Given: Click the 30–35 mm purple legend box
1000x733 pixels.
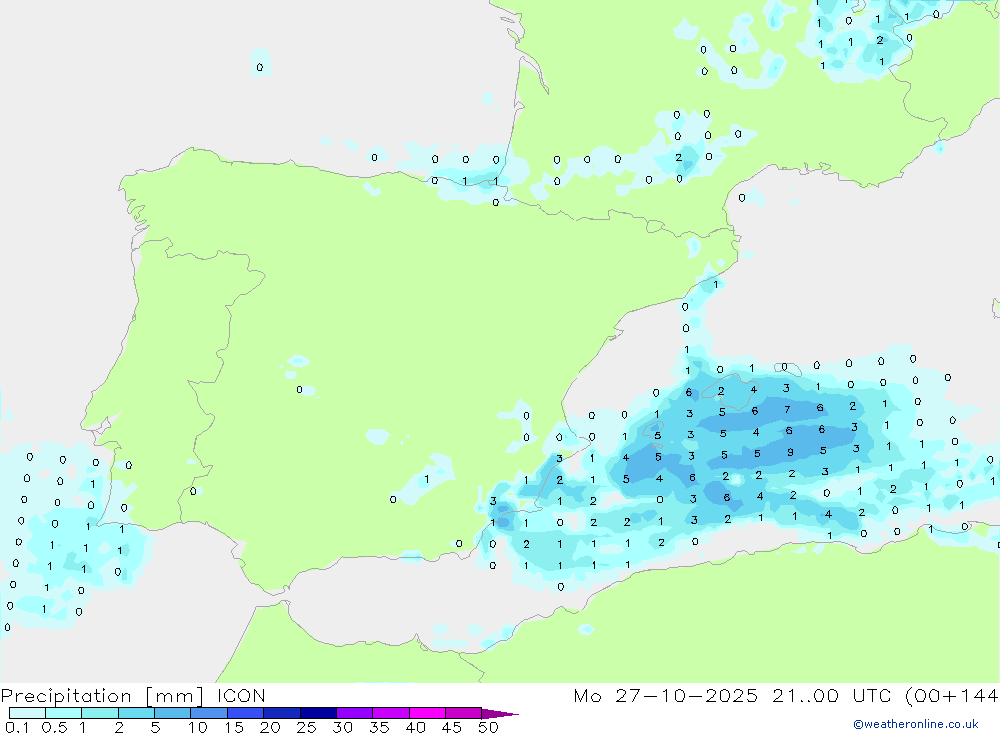Looking at the screenshot, I should pos(355,713).
